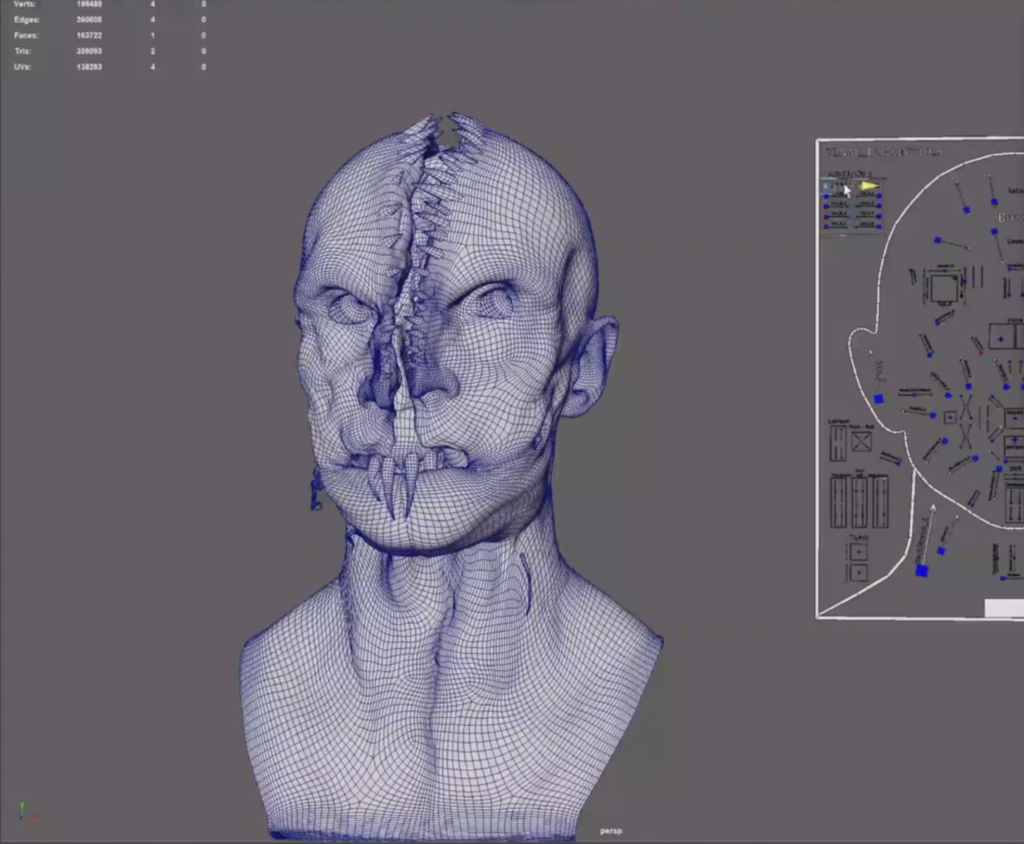Select the Push-Pull crossed box control
This screenshot has width=1024, height=844.
pos(862,441)
